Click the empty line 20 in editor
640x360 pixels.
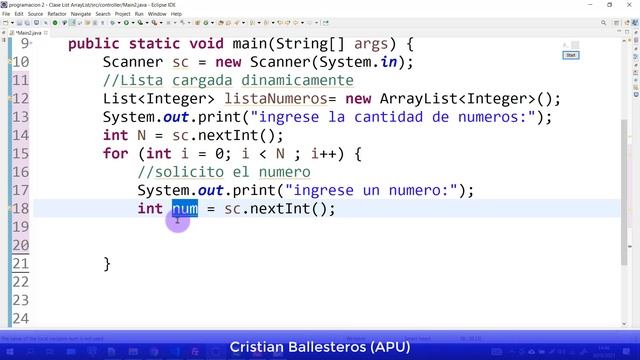[x=327, y=245]
